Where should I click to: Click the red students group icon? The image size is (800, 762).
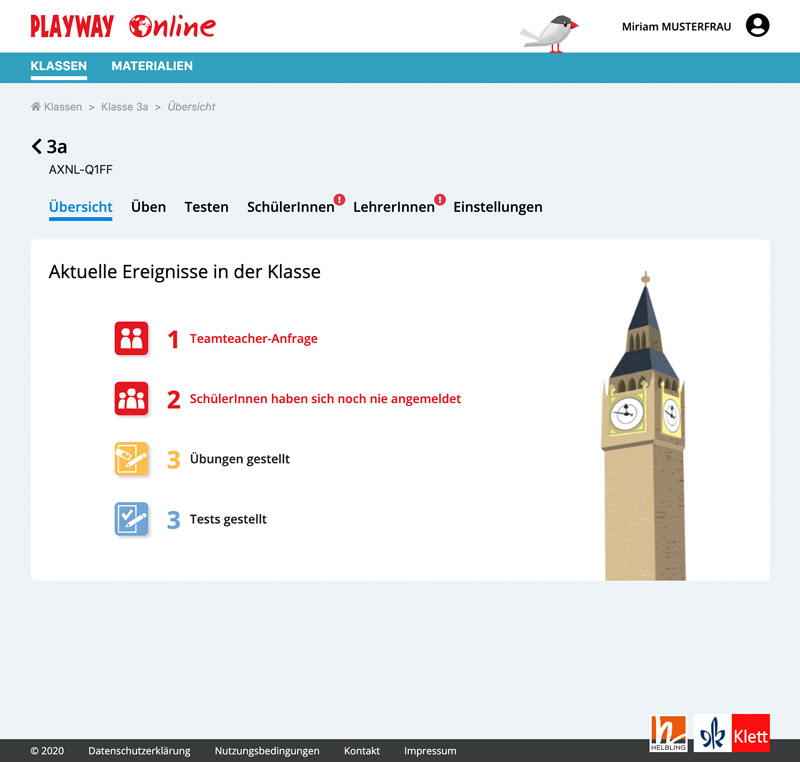pos(131,398)
